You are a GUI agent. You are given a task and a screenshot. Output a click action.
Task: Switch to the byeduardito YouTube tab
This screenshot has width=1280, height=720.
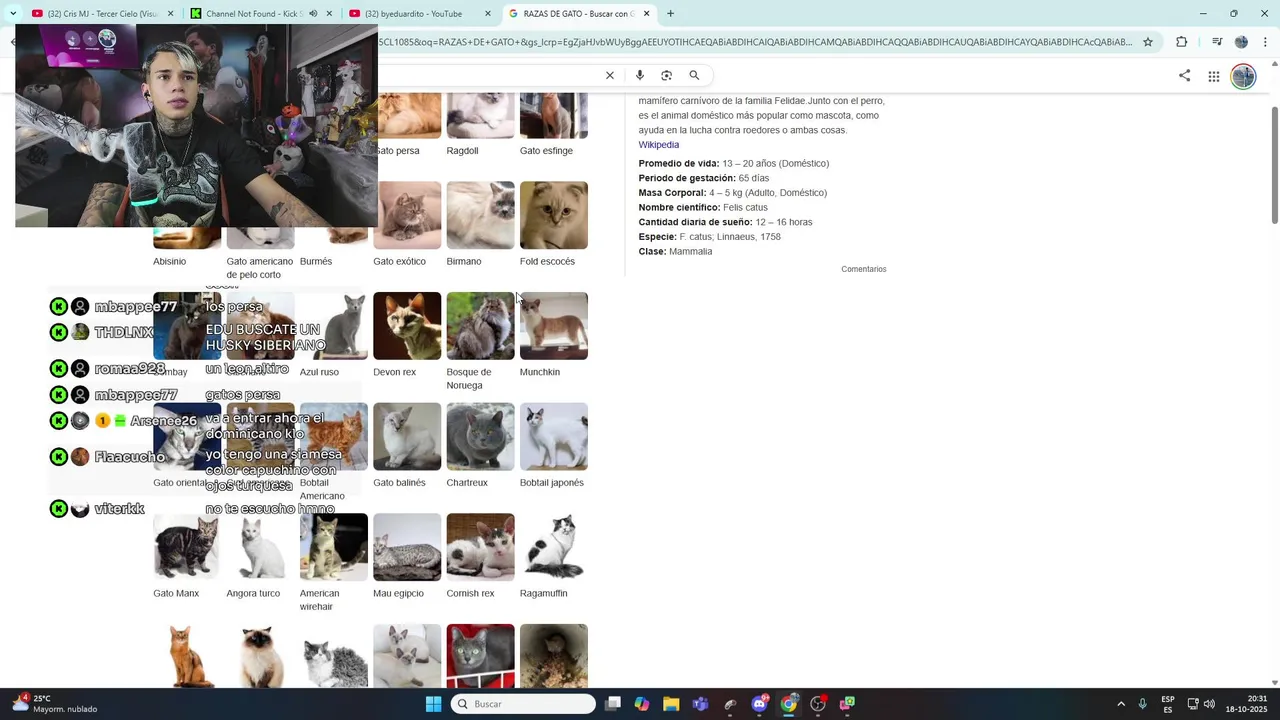point(420,14)
